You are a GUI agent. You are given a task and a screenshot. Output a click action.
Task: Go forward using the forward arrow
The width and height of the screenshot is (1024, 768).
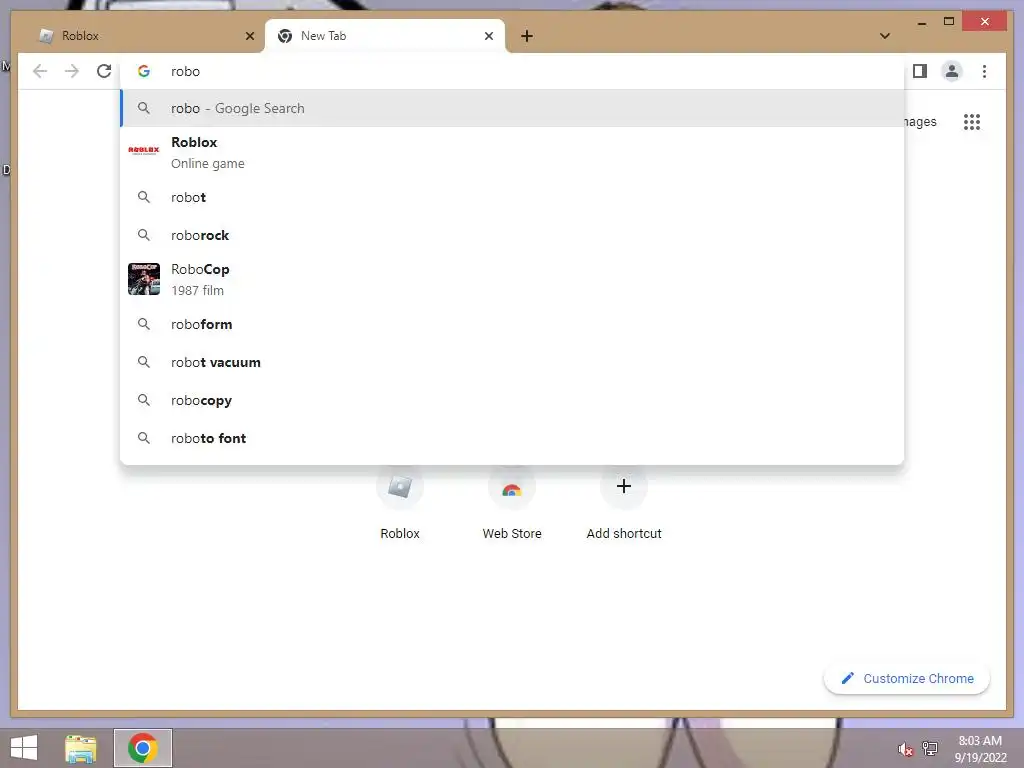(72, 71)
